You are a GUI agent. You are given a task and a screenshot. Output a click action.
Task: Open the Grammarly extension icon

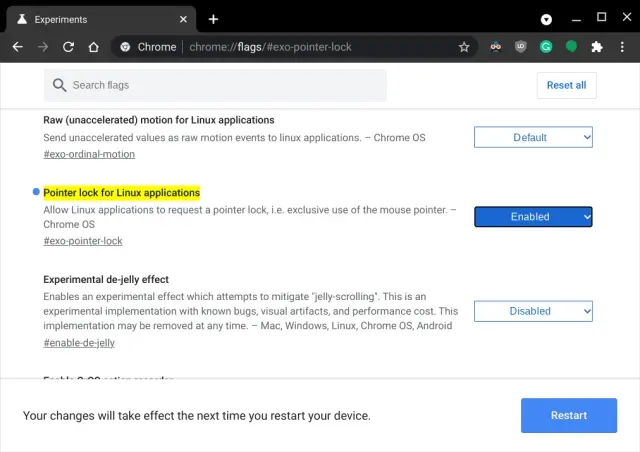(546, 47)
